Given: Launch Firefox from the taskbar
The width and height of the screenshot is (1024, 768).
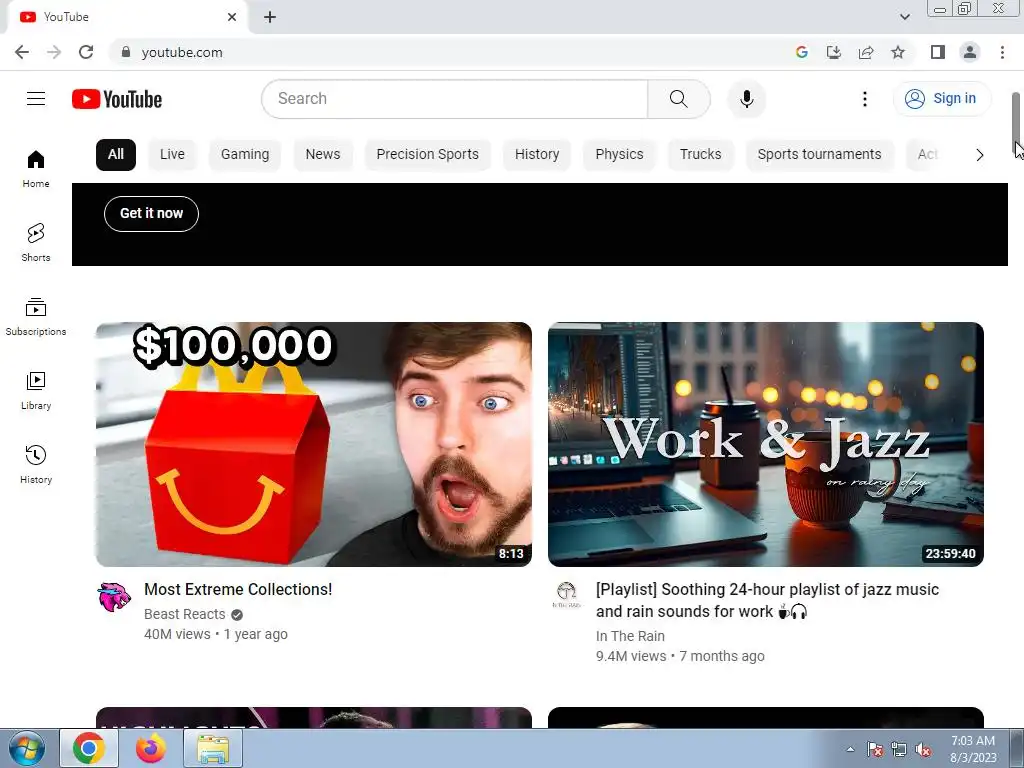Looking at the screenshot, I should point(151,748).
